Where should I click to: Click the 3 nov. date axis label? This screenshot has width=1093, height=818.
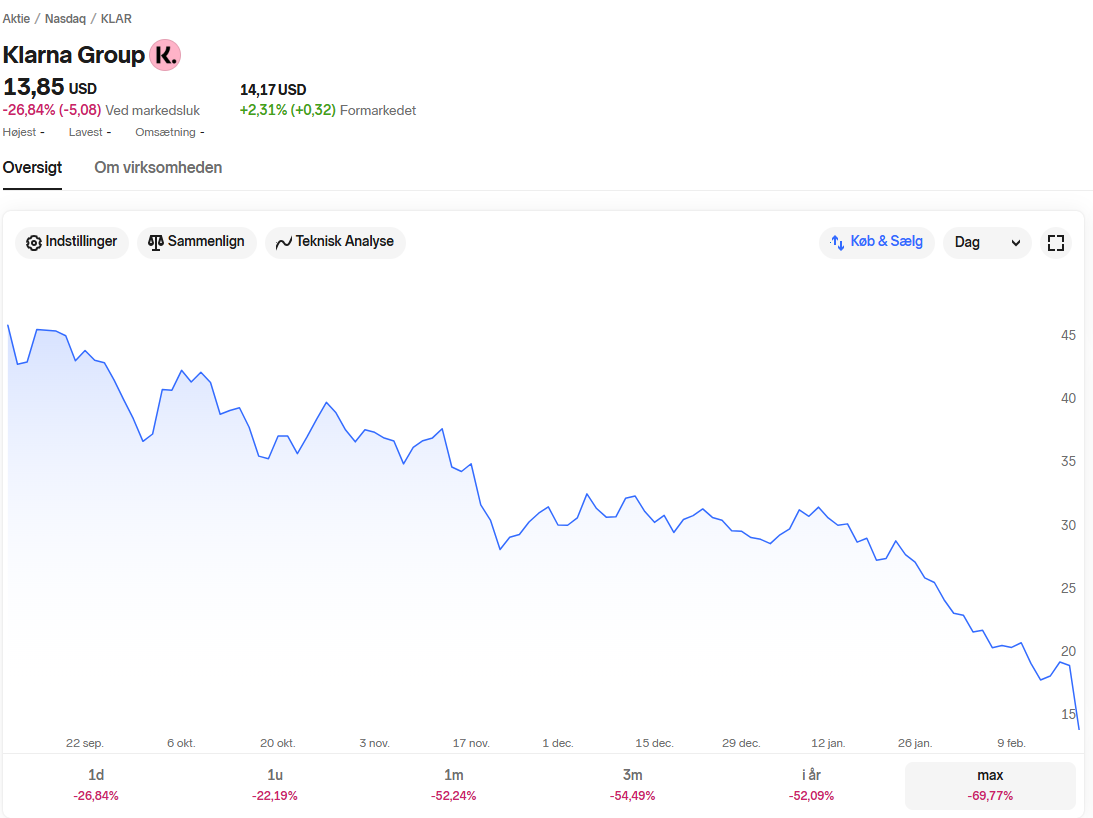click(374, 743)
